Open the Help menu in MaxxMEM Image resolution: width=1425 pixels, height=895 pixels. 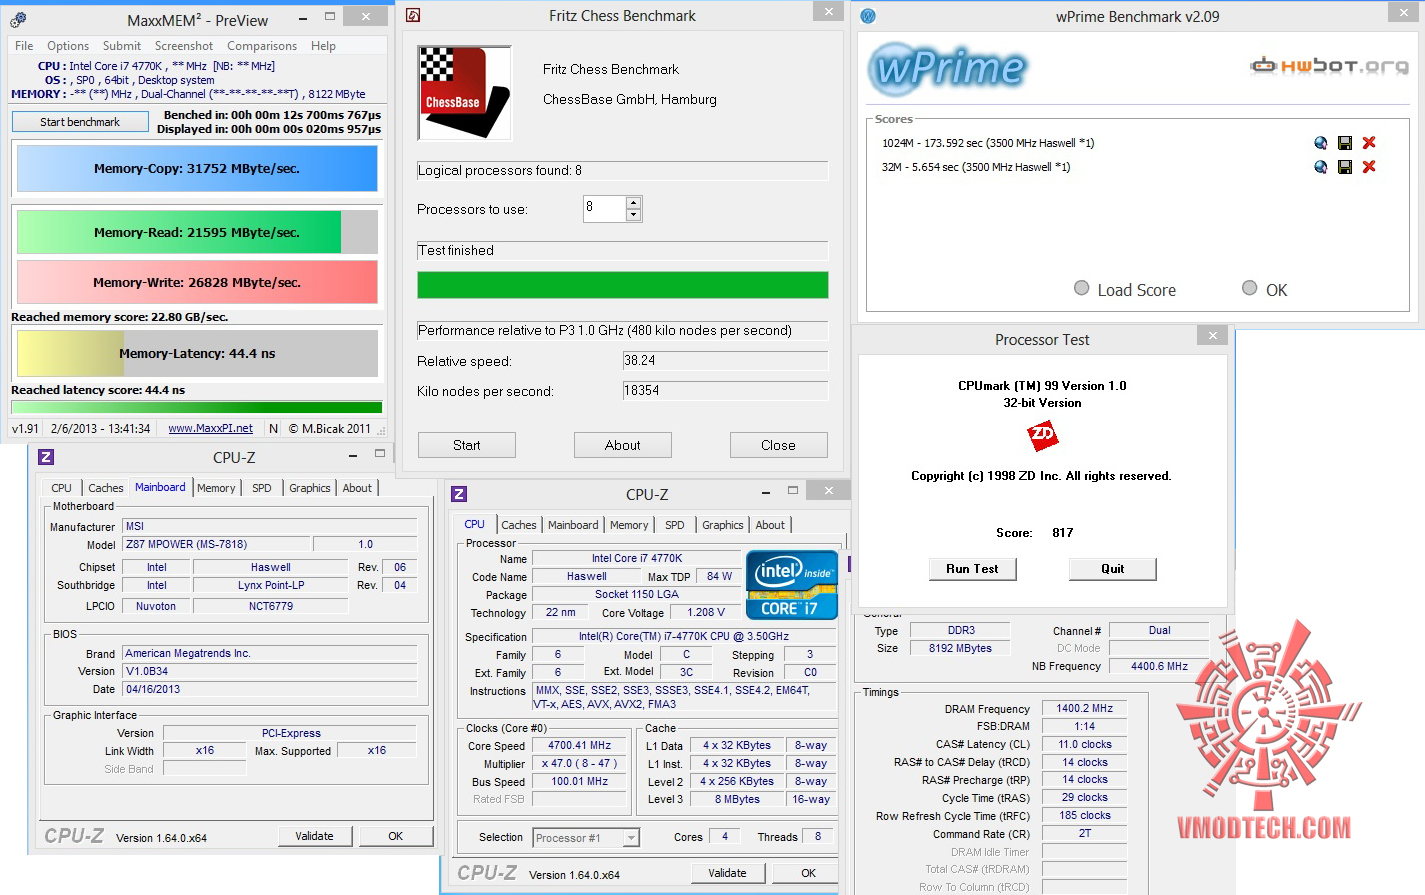point(323,46)
